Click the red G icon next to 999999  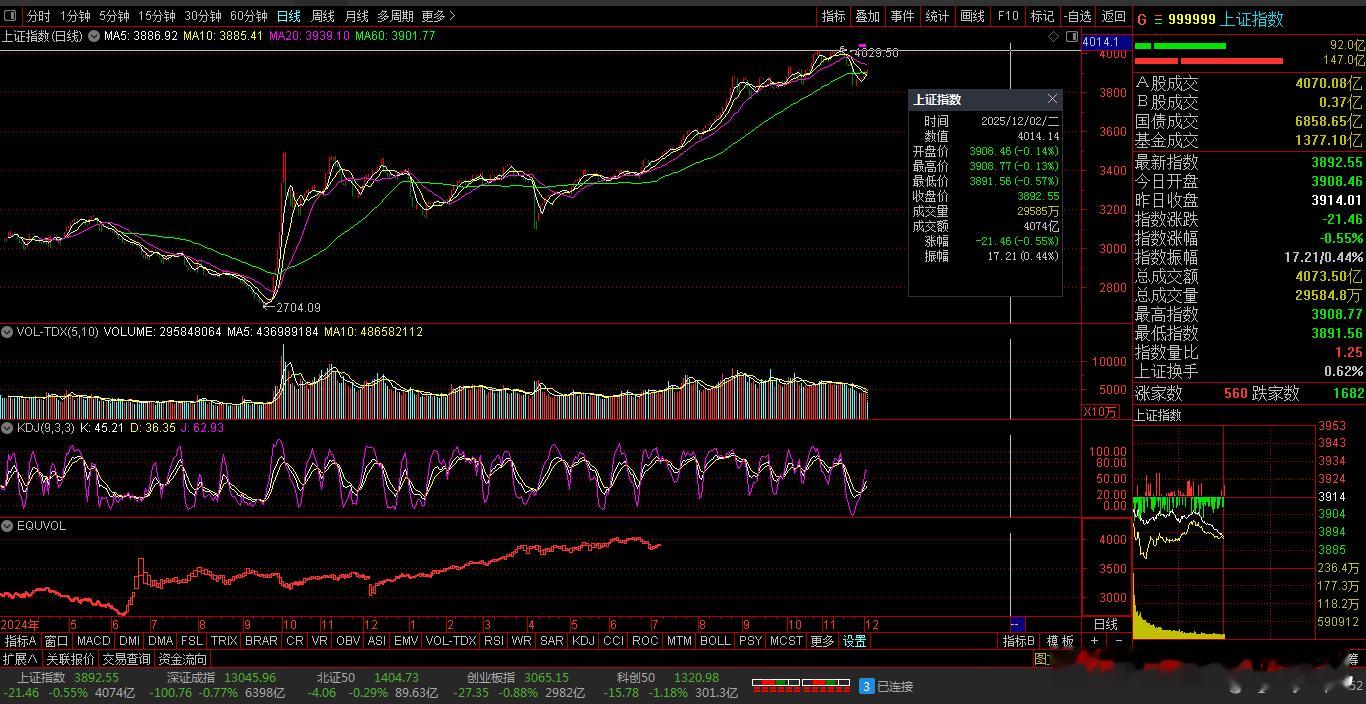pyautogui.click(x=1142, y=19)
